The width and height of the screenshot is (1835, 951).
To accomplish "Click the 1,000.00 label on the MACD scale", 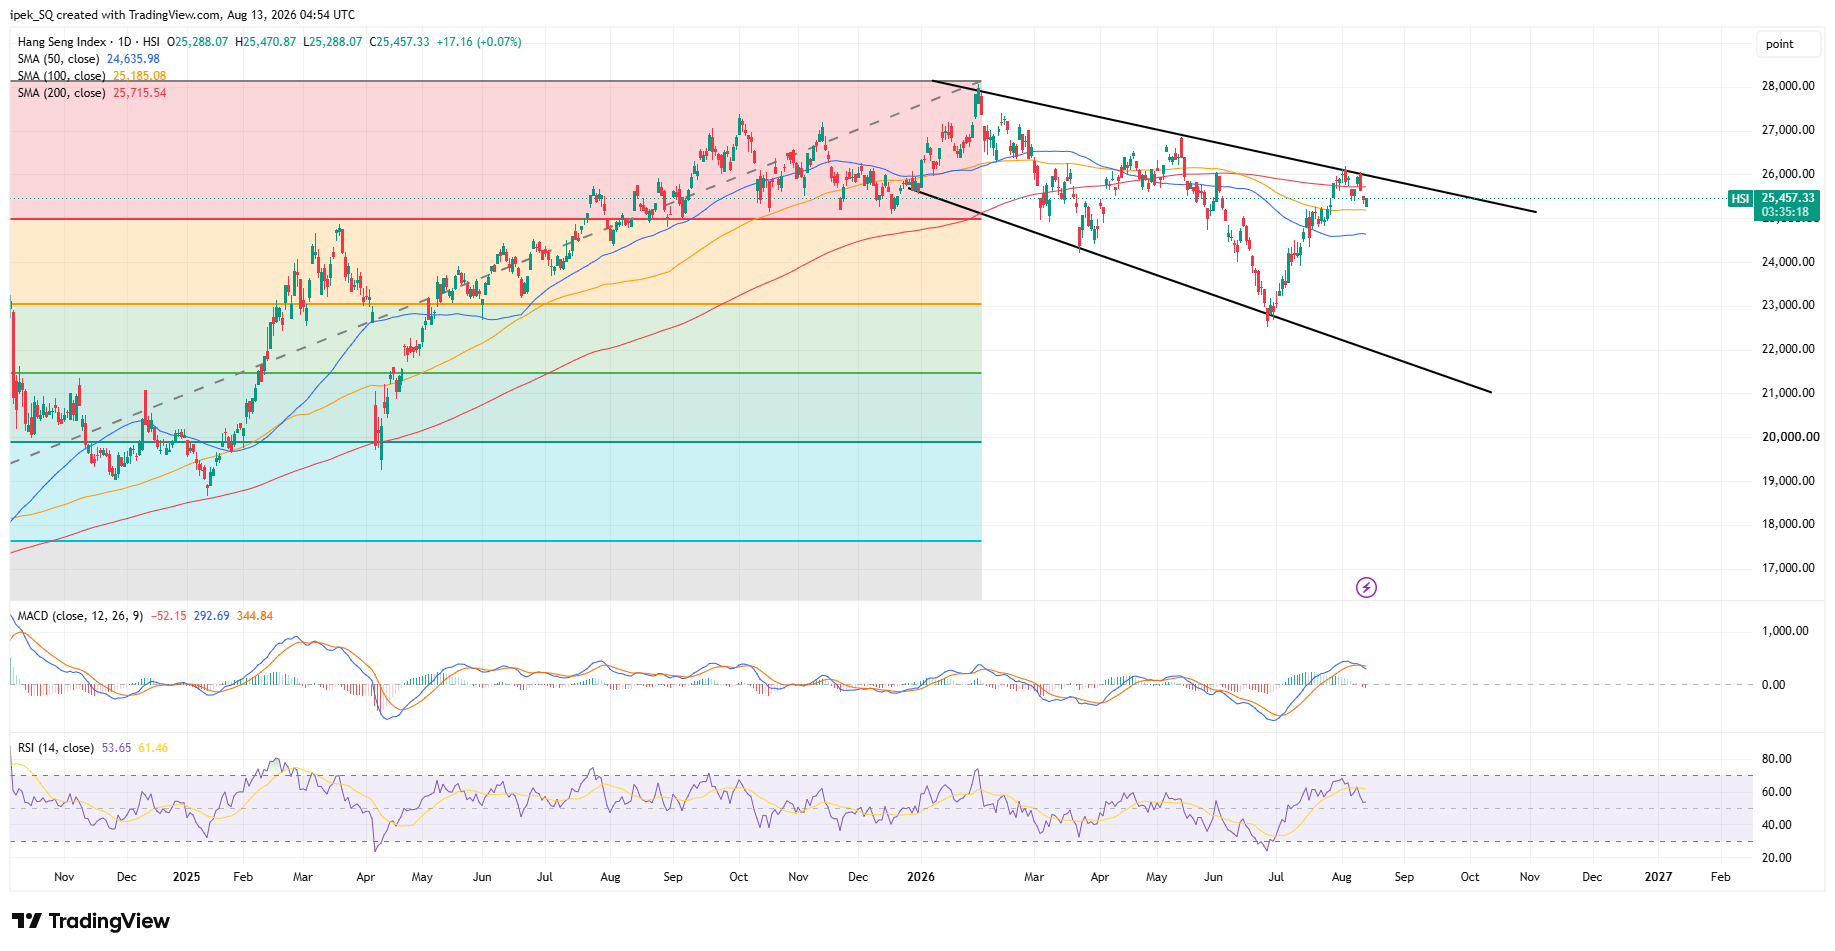I will point(1785,631).
